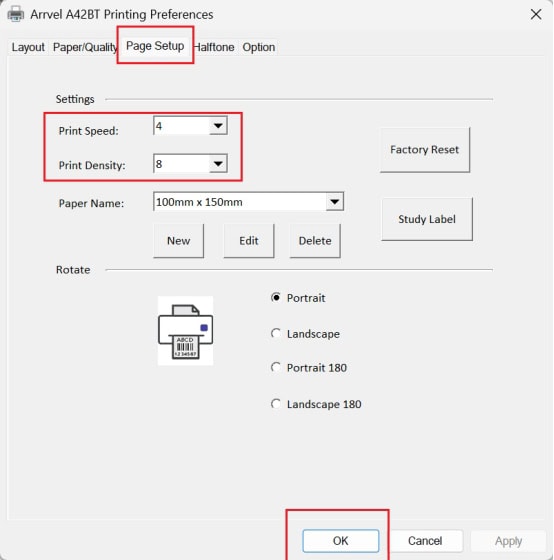Delete the selected paper size
Screen dimensions: 554x560
(x=315, y=241)
